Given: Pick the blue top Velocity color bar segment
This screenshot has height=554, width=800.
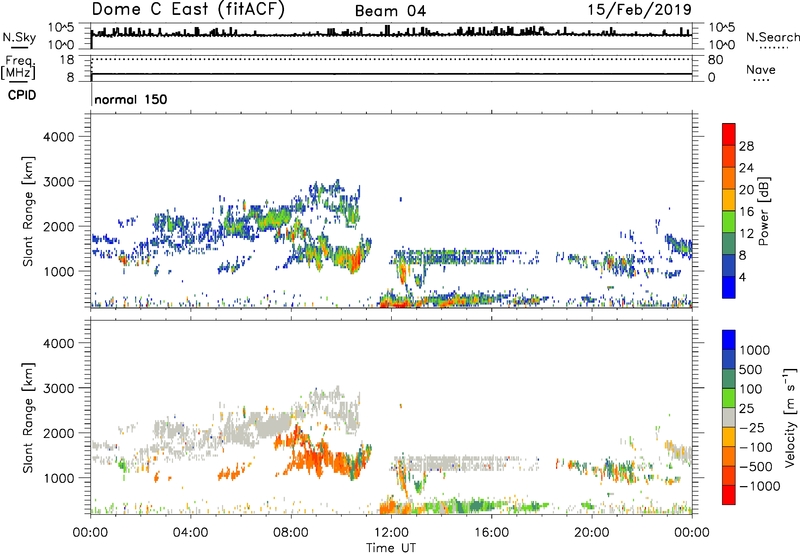Looking at the screenshot, I should tap(729, 340).
